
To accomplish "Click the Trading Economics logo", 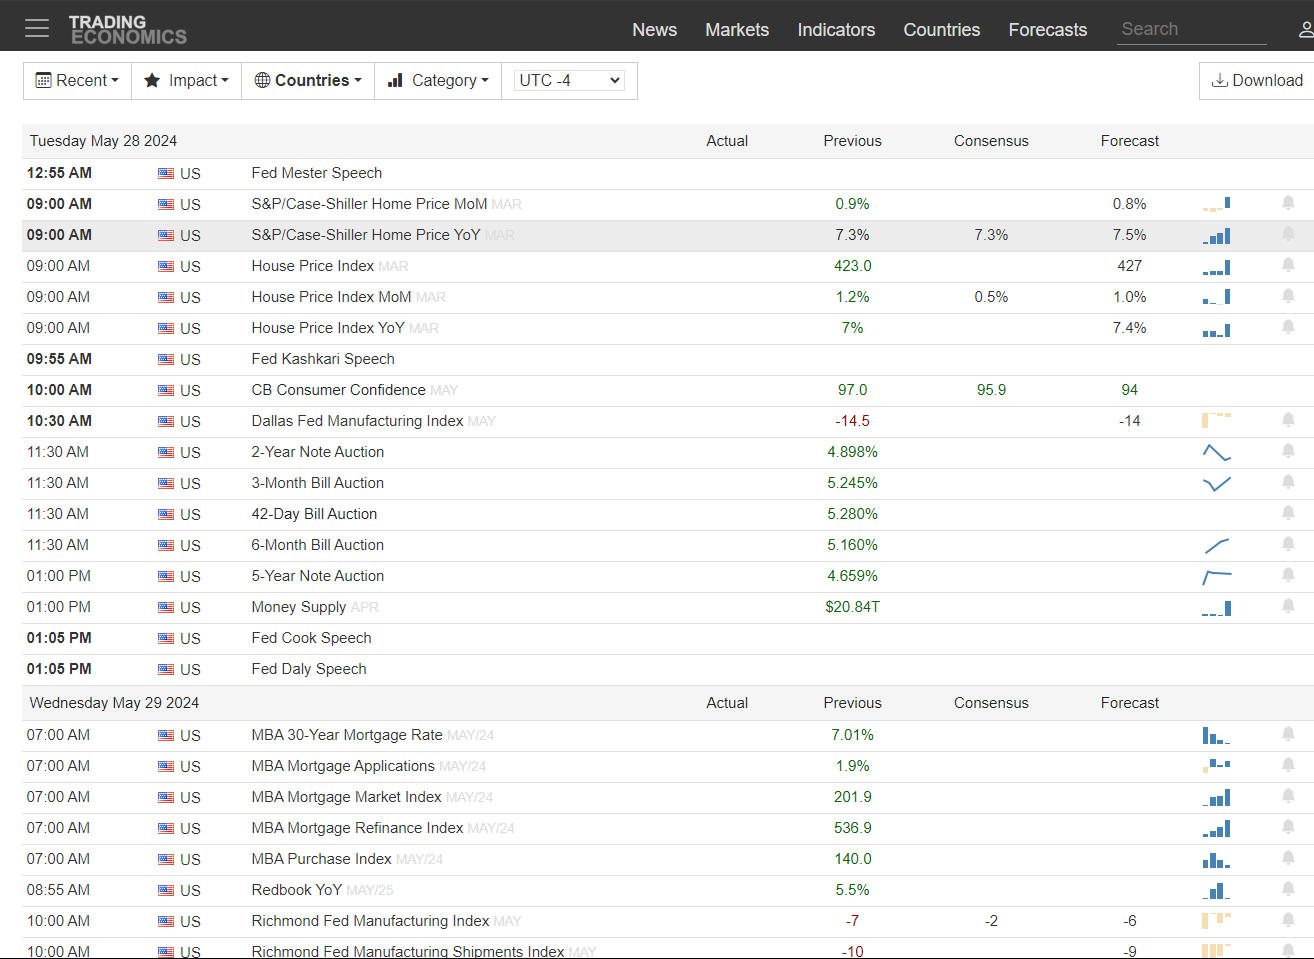I will (x=127, y=29).
